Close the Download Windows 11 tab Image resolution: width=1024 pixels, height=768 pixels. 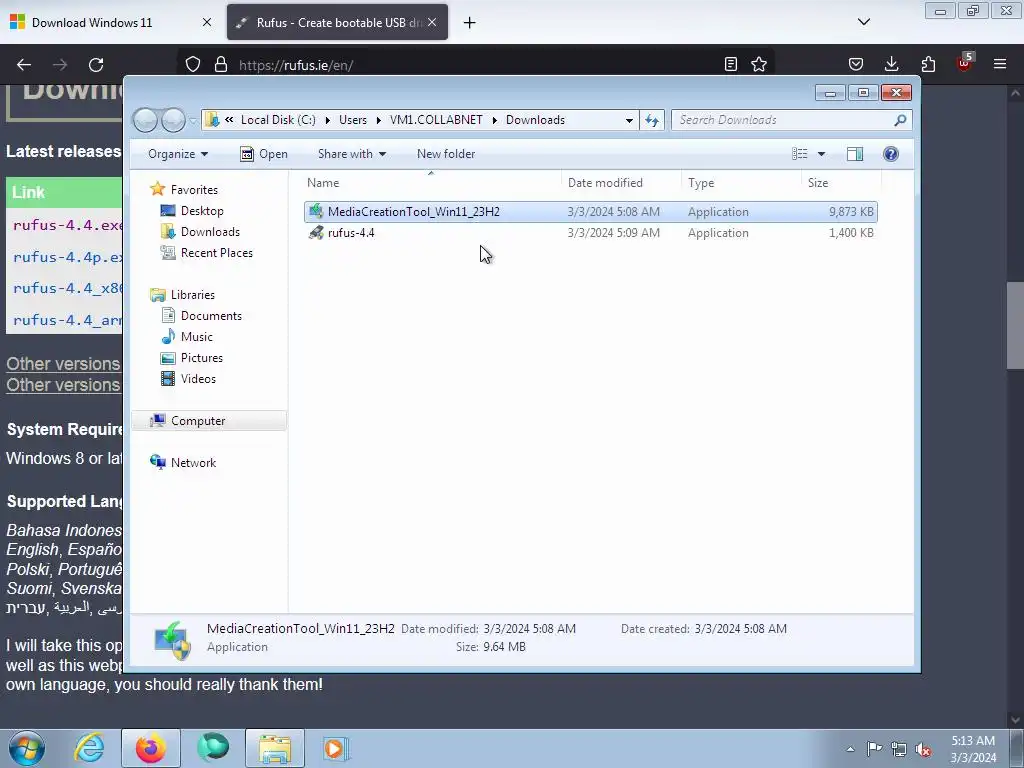[x=207, y=22]
